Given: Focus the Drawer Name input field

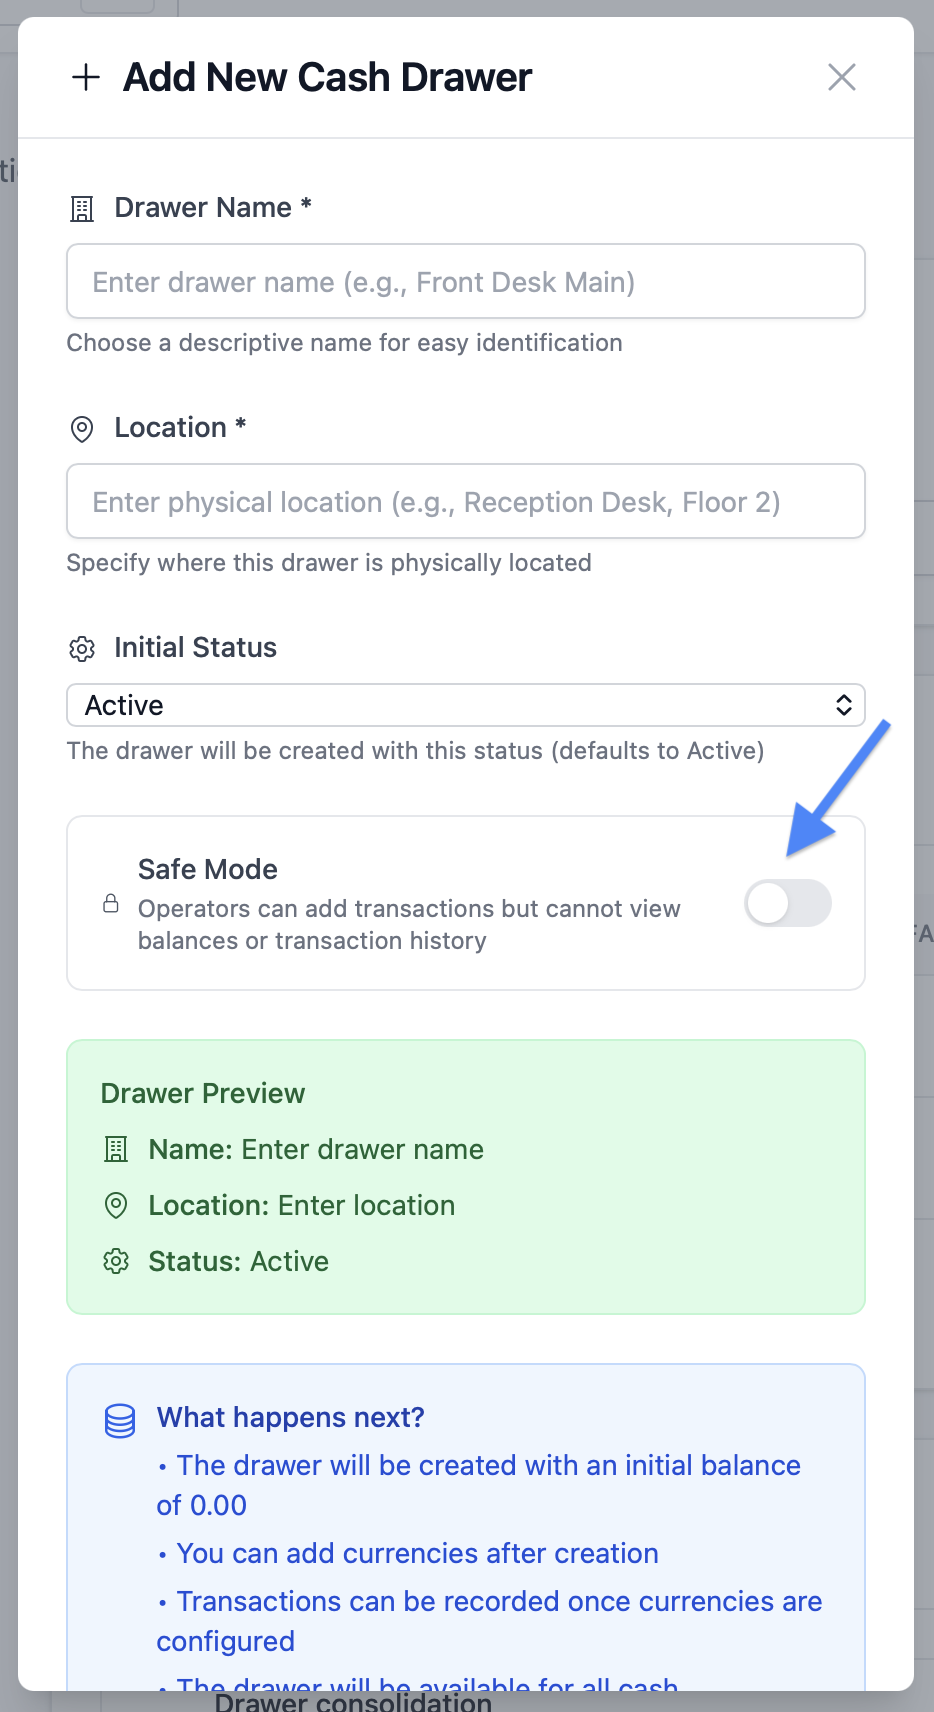Looking at the screenshot, I should (x=465, y=282).
